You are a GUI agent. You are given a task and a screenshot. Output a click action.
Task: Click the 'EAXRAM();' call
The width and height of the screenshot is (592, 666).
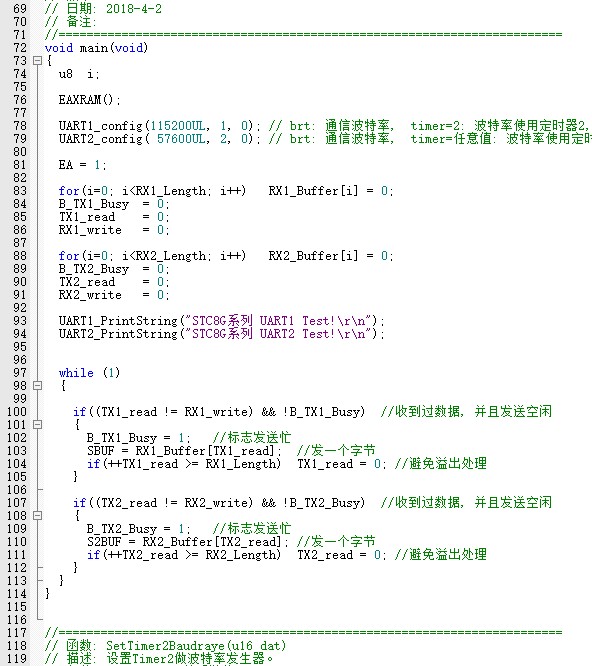pyautogui.click(x=90, y=100)
